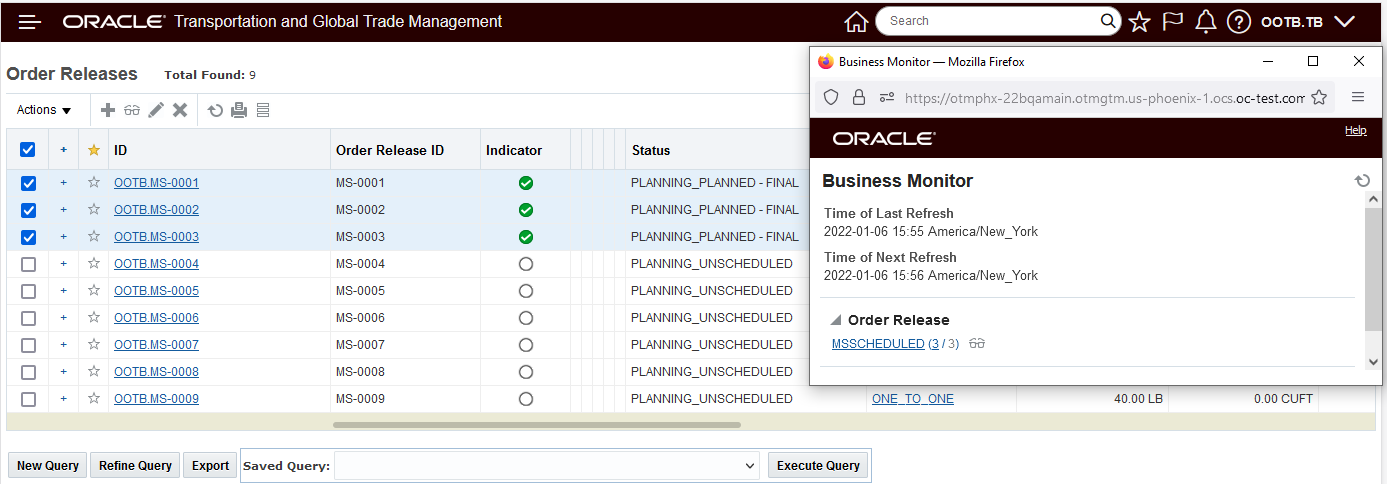Viewport: 1387px width, 484px height.
Task: Click the New Query button
Action: coord(48,466)
